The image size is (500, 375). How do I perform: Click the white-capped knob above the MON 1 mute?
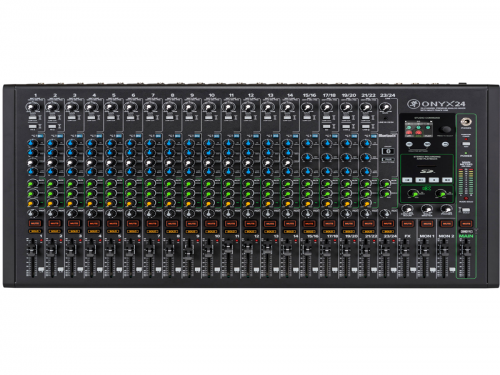pyautogui.click(x=426, y=209)
